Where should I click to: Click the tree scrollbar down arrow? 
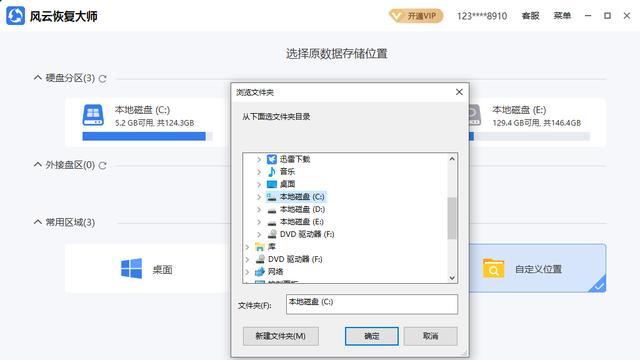tap(452, 278)
